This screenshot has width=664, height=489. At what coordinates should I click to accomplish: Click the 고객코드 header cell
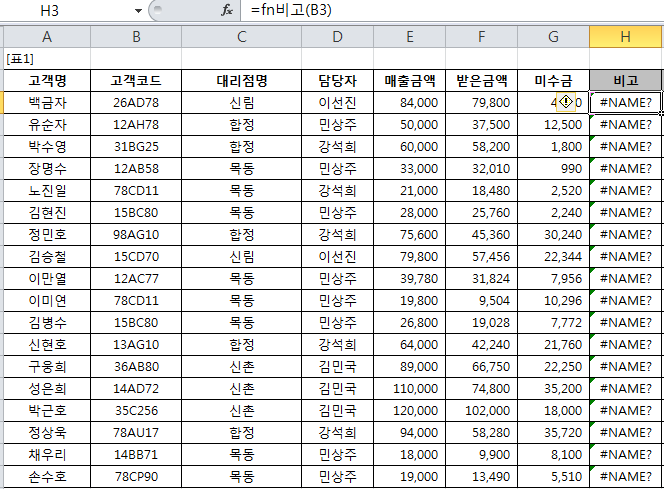[136, 80]
